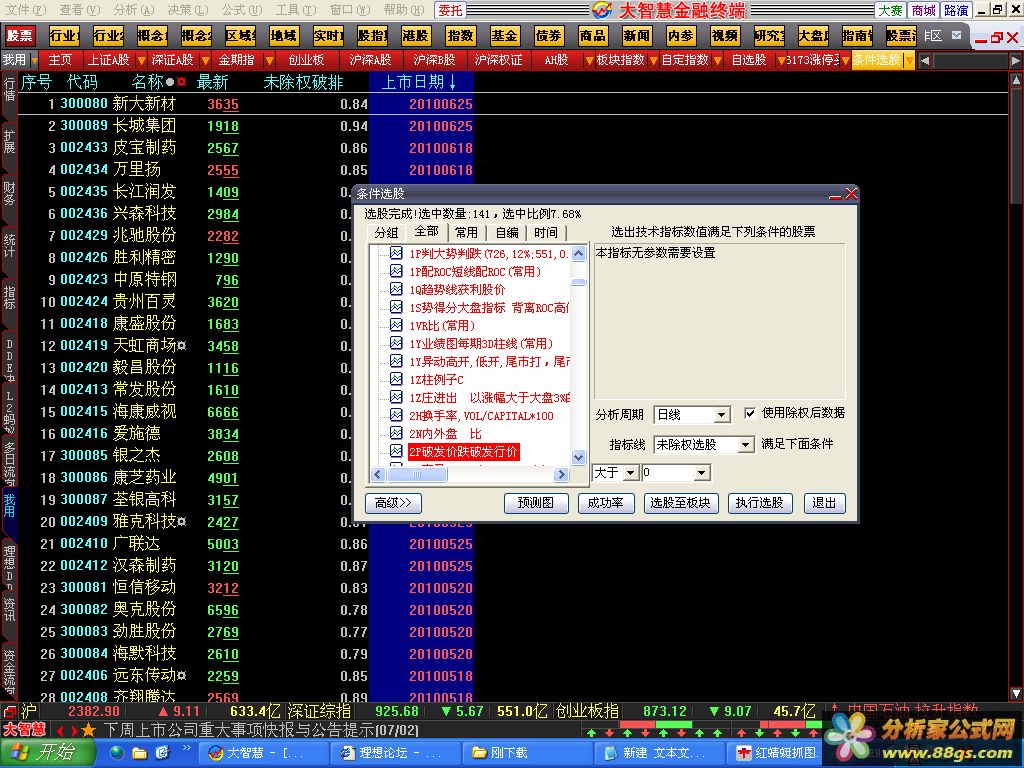Click formula list horizontal scrollbar thumb

click(x=417, y=475)
